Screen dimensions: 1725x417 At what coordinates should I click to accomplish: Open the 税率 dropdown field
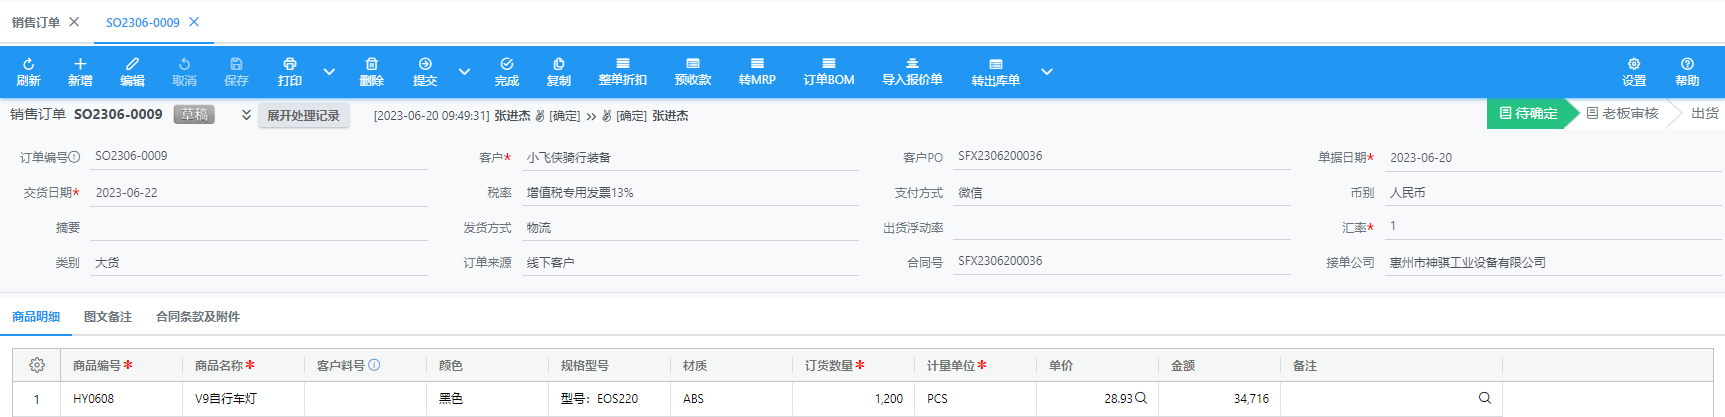[690, 193]
